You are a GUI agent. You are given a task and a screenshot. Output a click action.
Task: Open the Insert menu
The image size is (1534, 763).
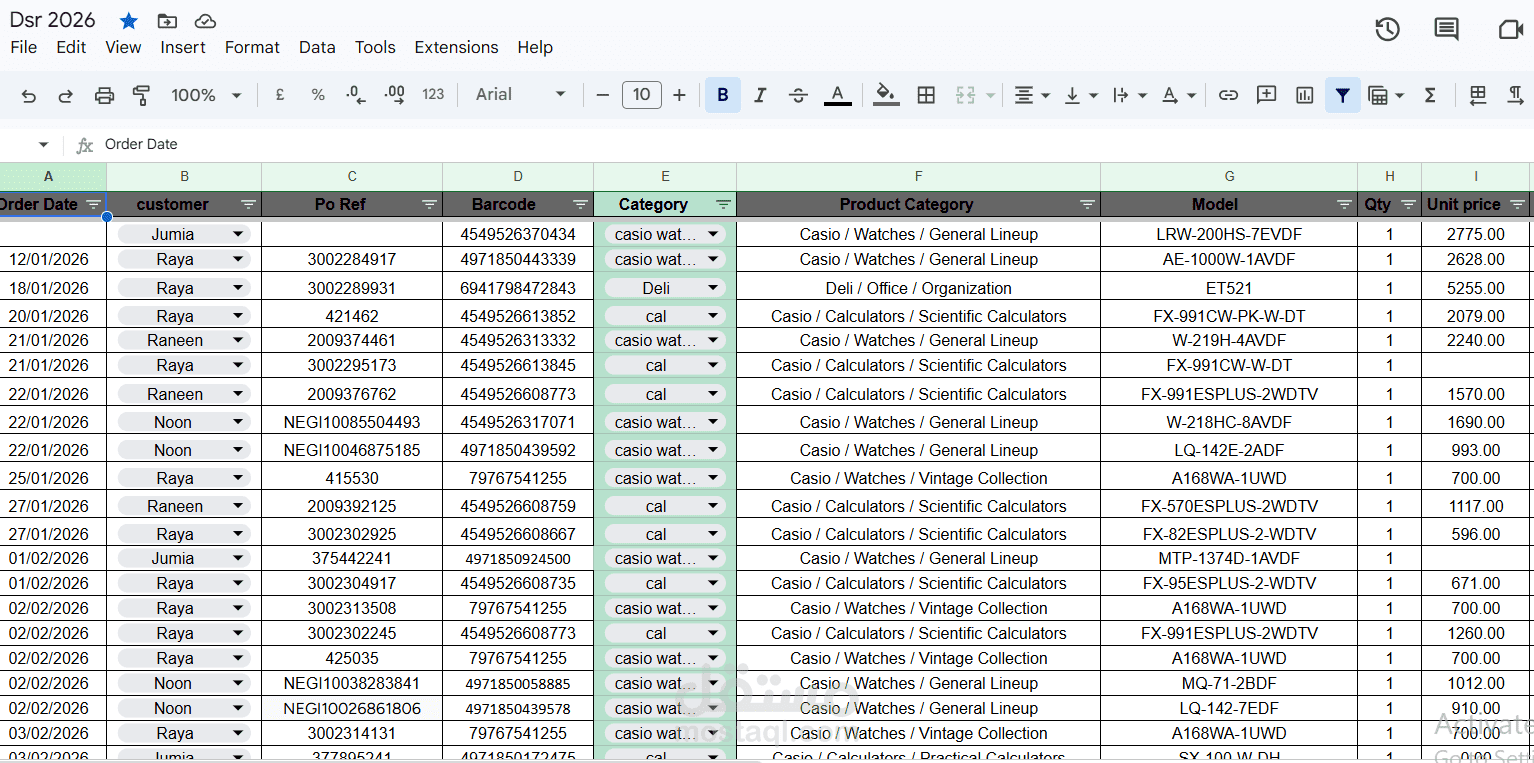[183, 47]
